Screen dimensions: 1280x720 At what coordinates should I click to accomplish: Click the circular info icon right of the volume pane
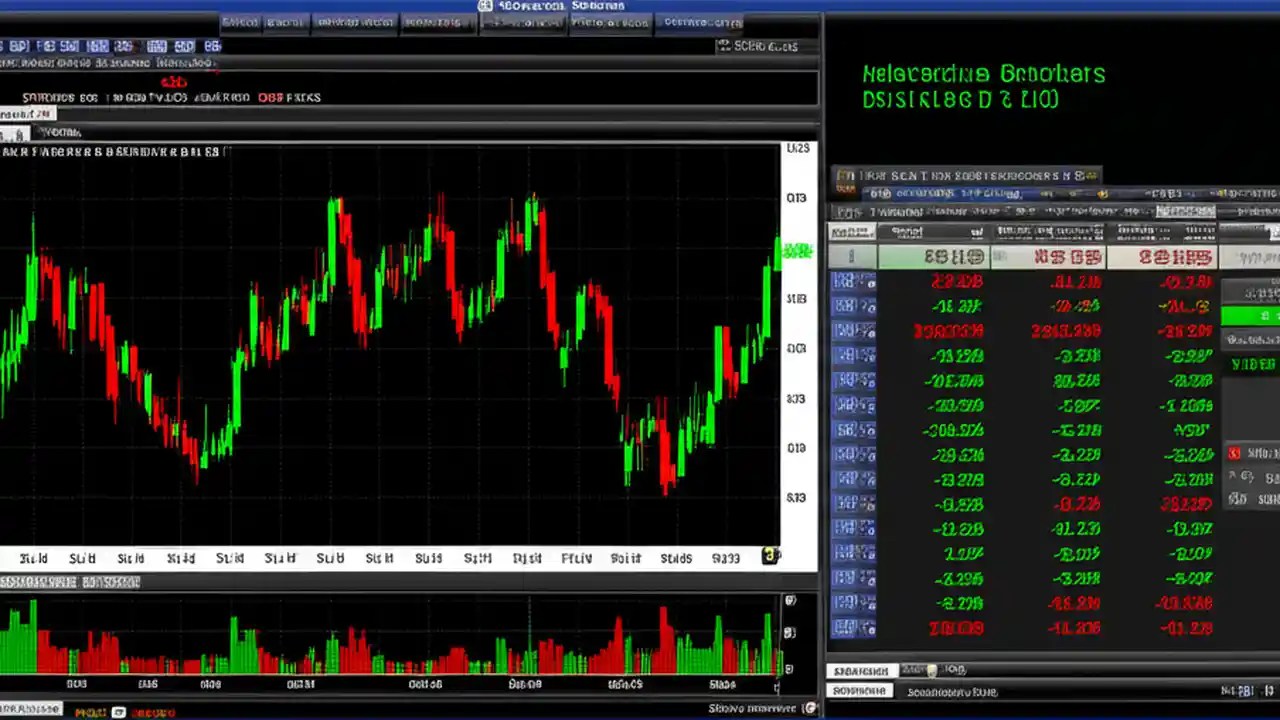click(789, 599)
